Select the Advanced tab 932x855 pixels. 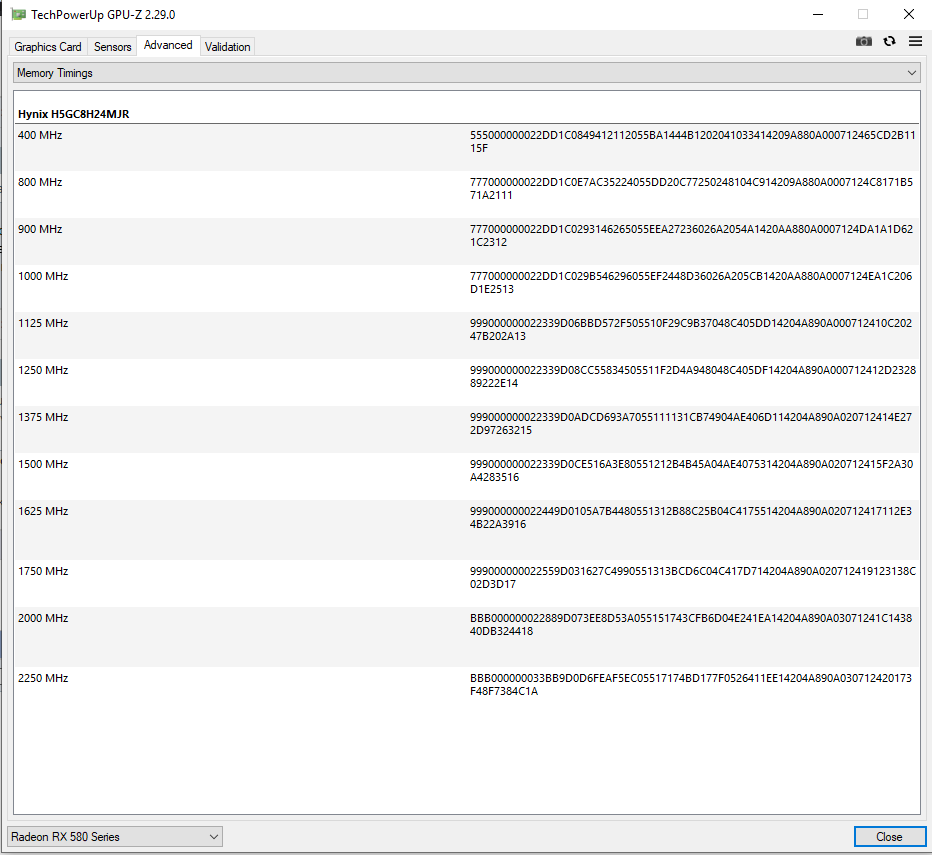click(x=168, y=45)
